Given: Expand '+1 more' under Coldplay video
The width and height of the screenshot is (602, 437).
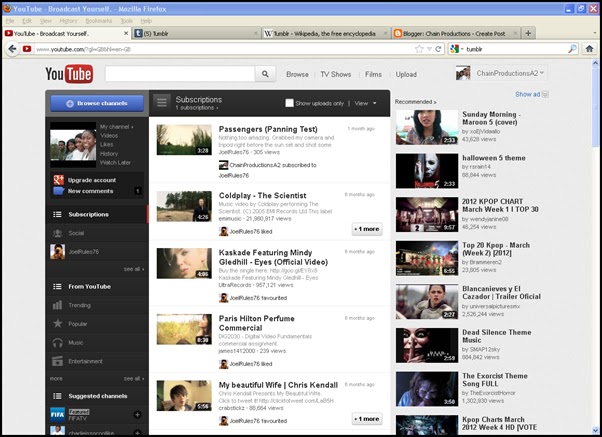Looking at the screenshot, I should coord(367,229).
